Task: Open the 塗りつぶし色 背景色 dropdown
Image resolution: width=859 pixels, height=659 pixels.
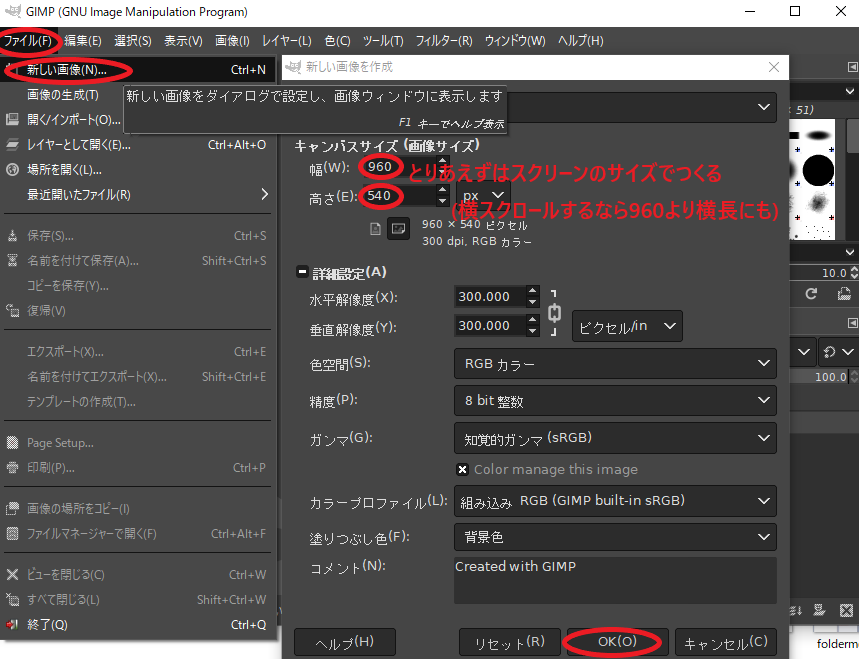Action: point(615,537)
